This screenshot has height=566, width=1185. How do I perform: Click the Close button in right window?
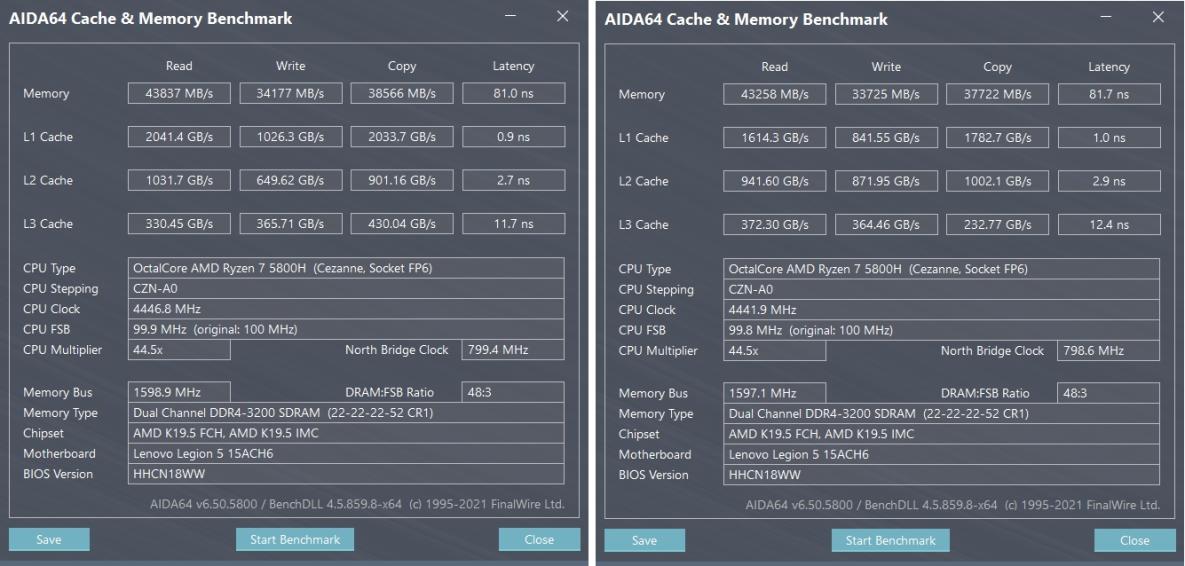(1134, 540)
